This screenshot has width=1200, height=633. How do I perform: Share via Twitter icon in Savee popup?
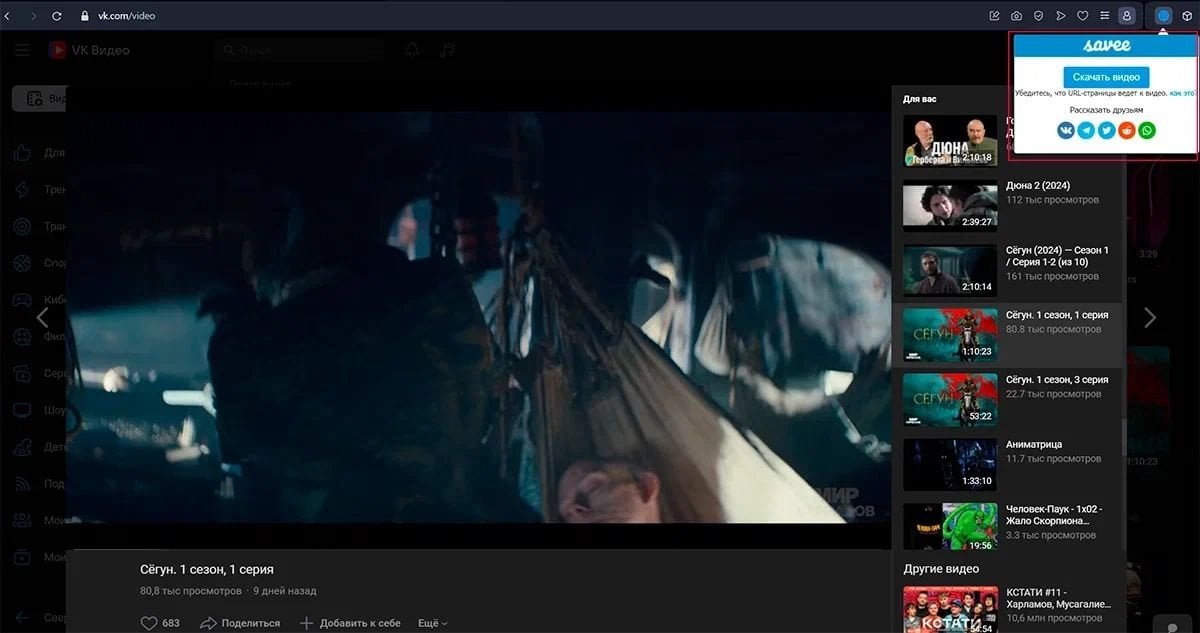point(1106,130)
